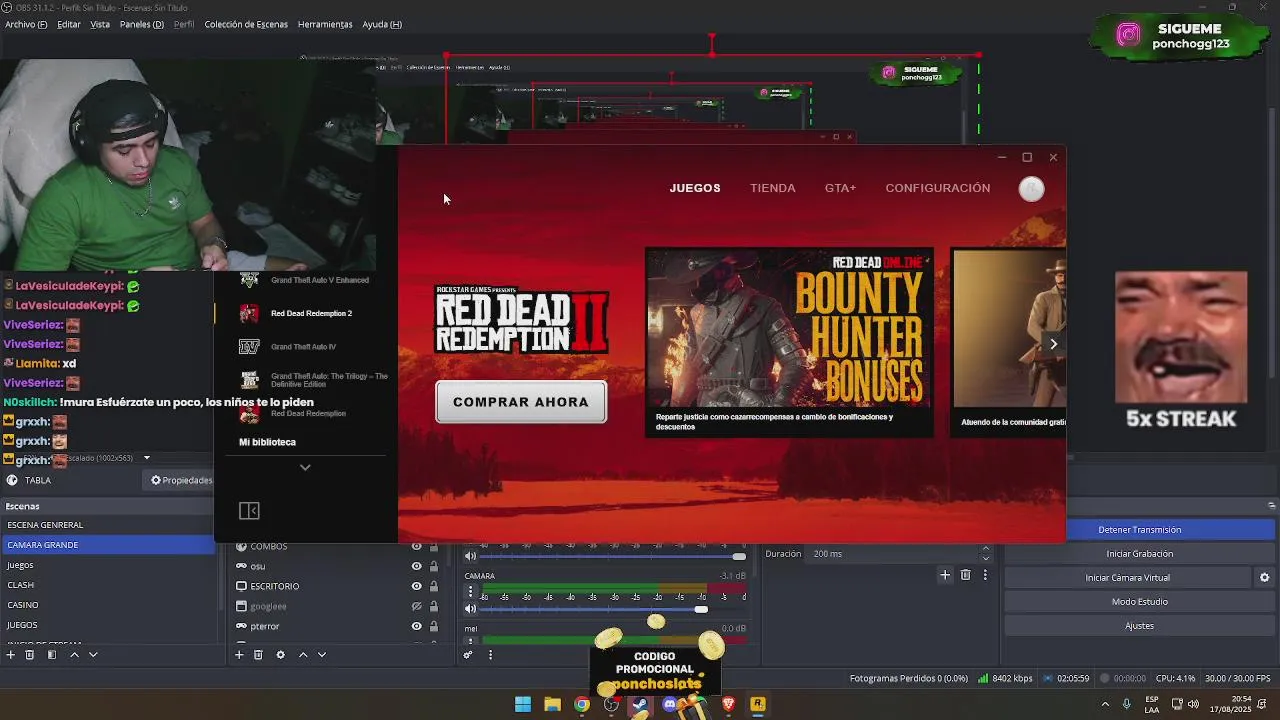Open Rockstar Games Launcher taskbar icon
Image resolution: width=1280 pixels, height=720 pixels.
758,704
